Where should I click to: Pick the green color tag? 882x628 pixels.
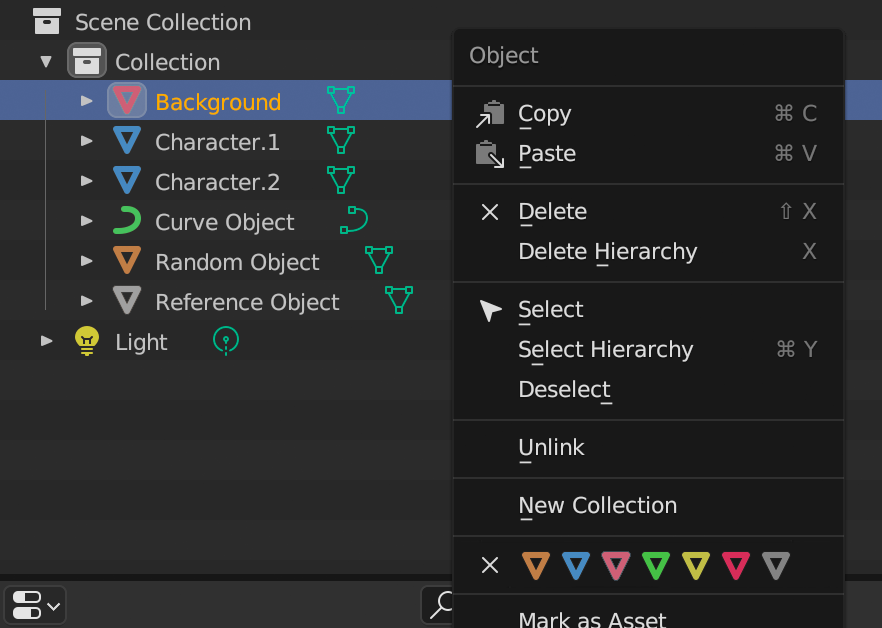click(655, 565)
